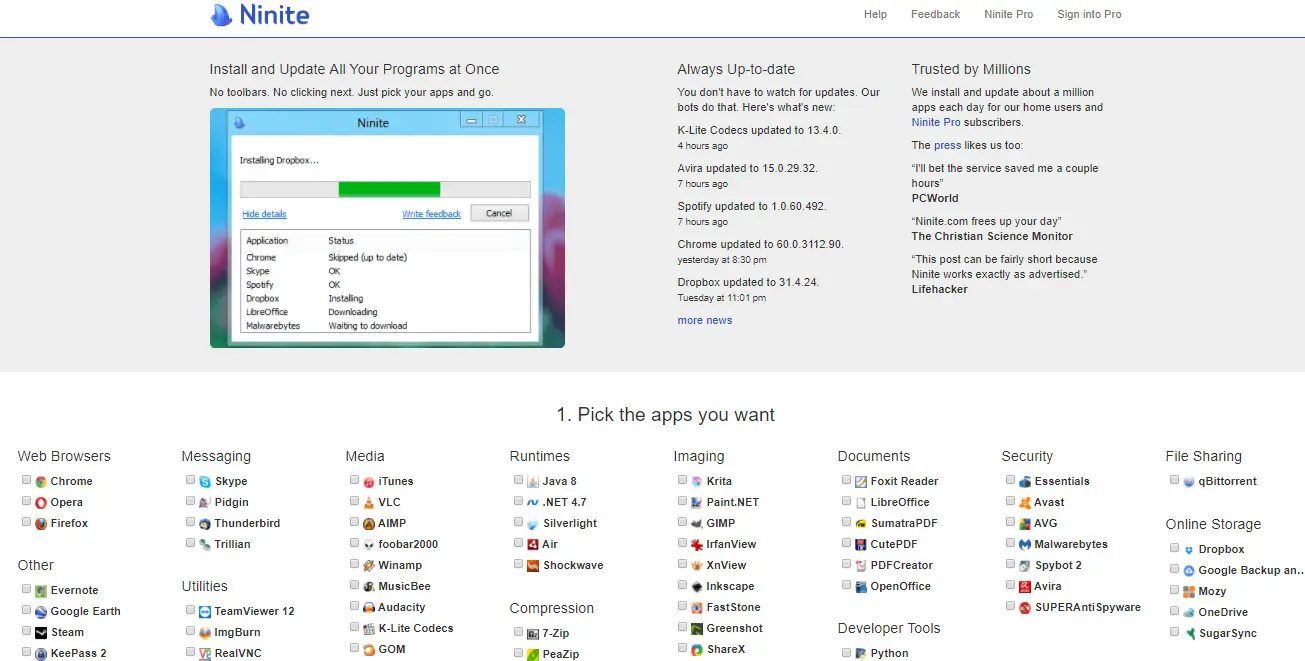The width and height of the screenshot is (1305, 661).
Task: Click the Online Storage heading
Action: [x=1213, y=524]
